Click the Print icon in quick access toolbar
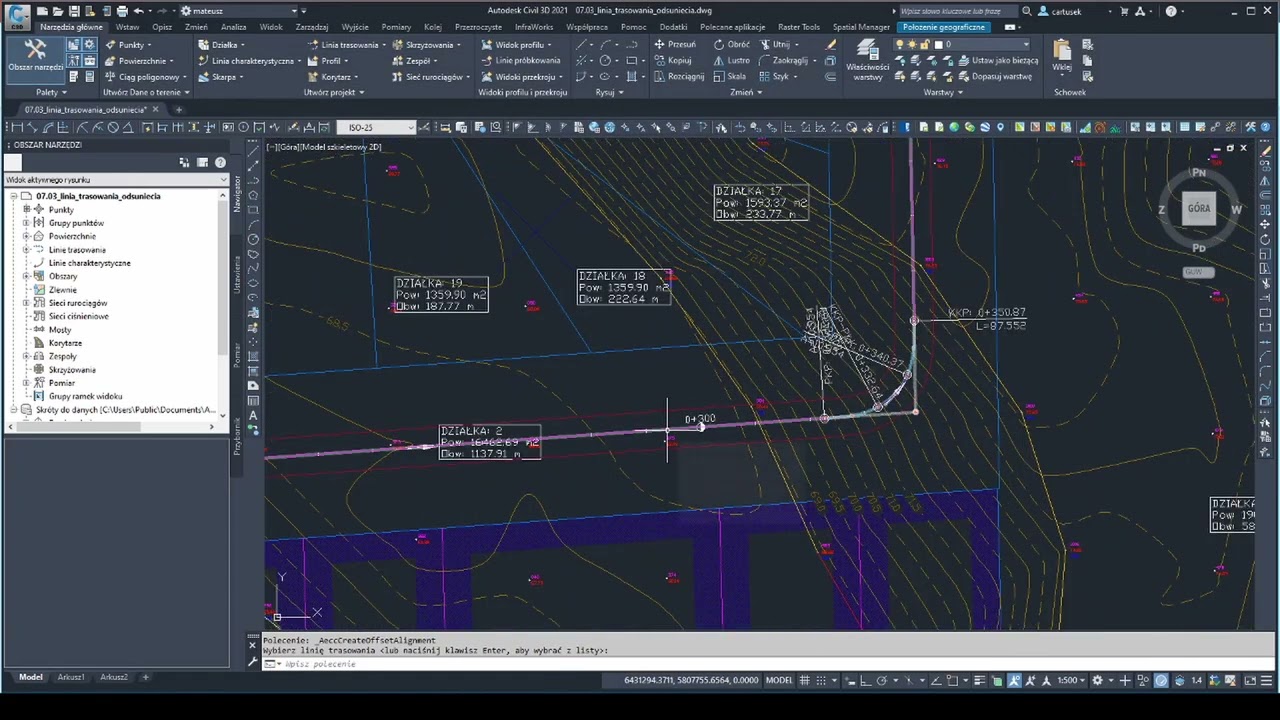The width and height of the screenshot is (1280, 720). pyautogui.click(x=122, y=11)
